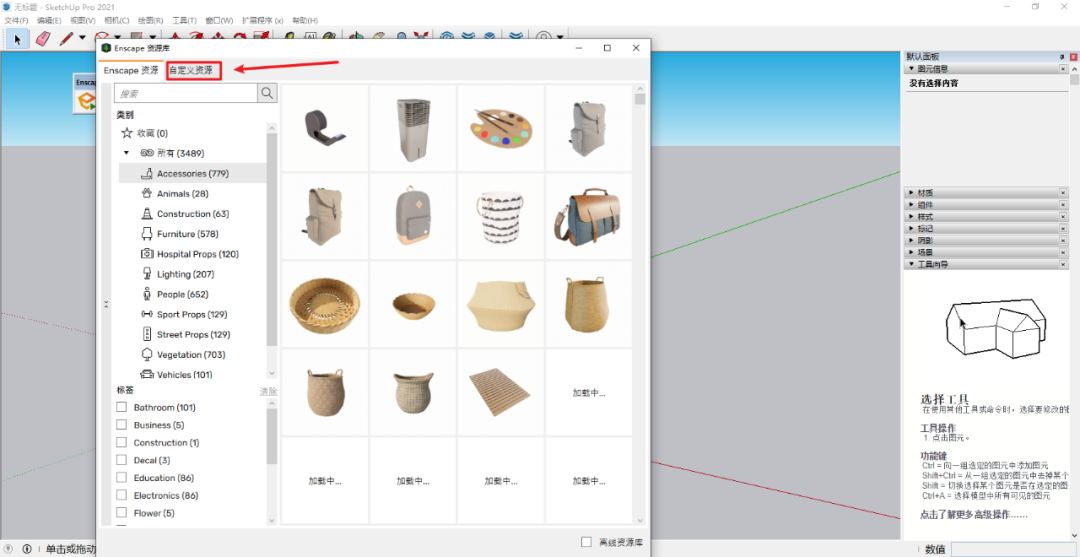Open the Lighting category
The height and width of the screenshot is (557, 1080).
coord(185,274)
